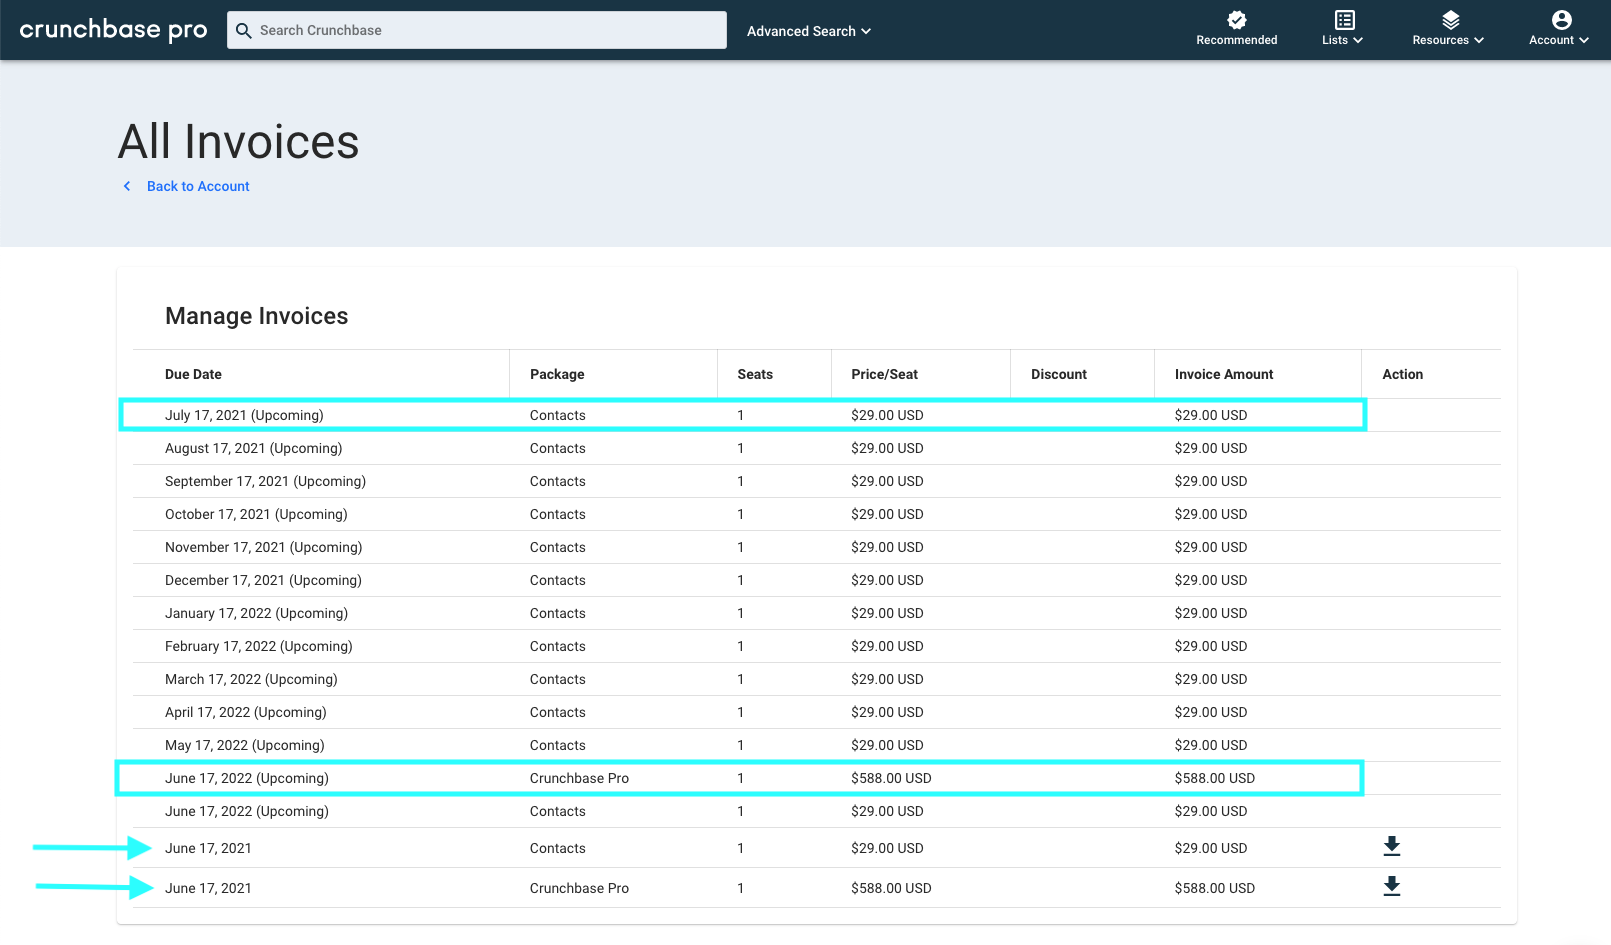Select the January 17, 2022 (Upcoming) date
This screenshot has height=945, width=1611.
[x=256, y=613]
